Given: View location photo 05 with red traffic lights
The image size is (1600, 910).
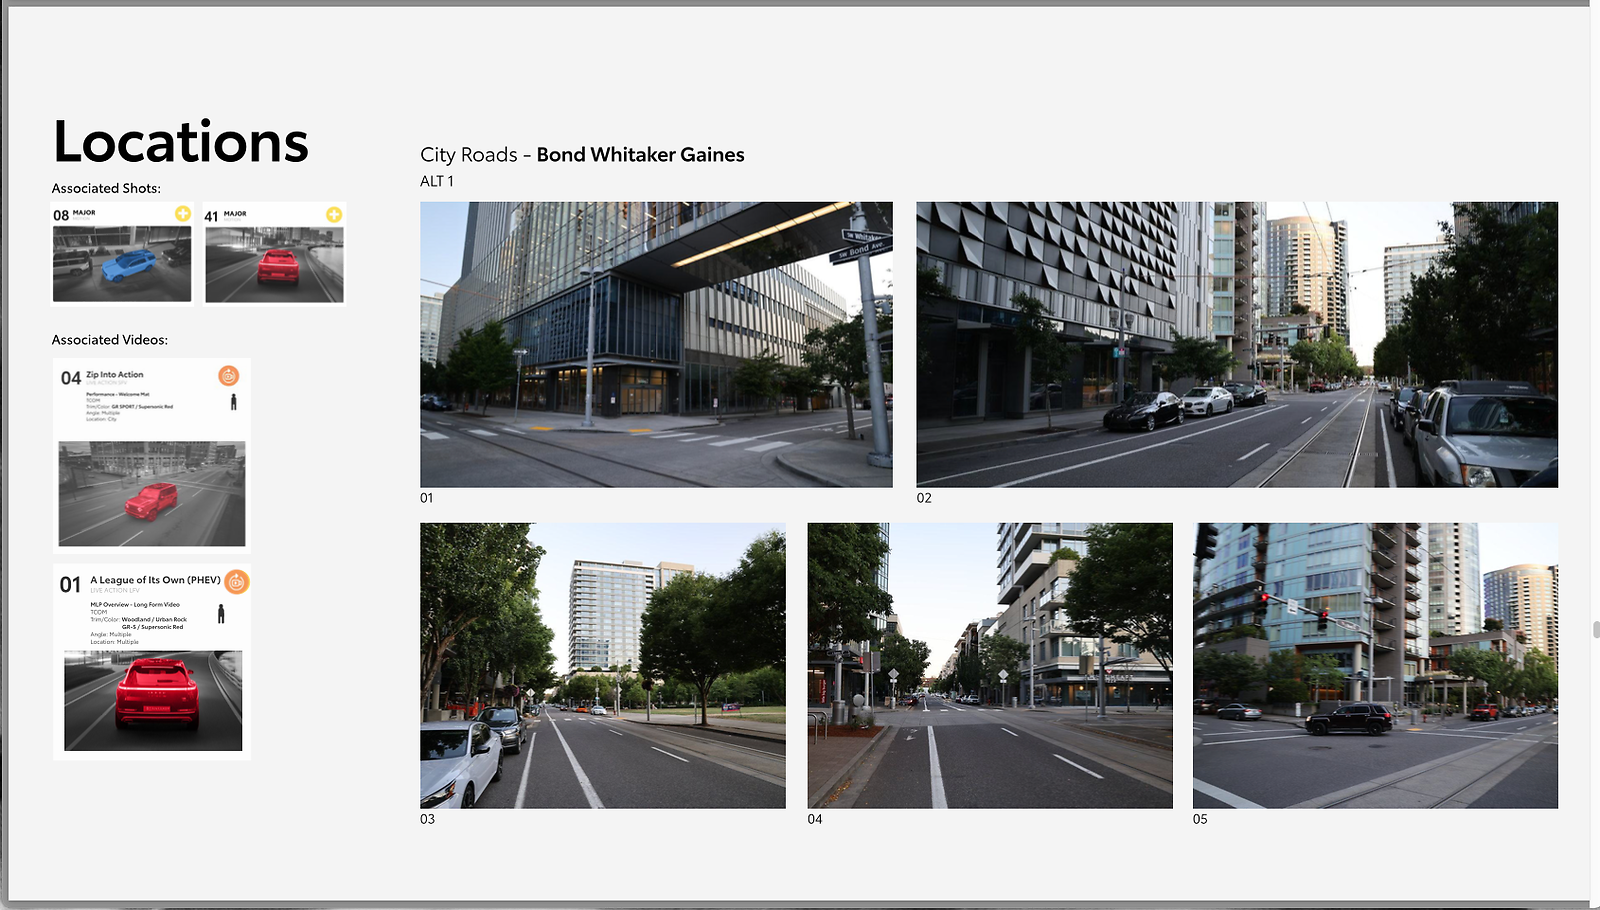Looking at the screenshot, I should point(1375,665).
